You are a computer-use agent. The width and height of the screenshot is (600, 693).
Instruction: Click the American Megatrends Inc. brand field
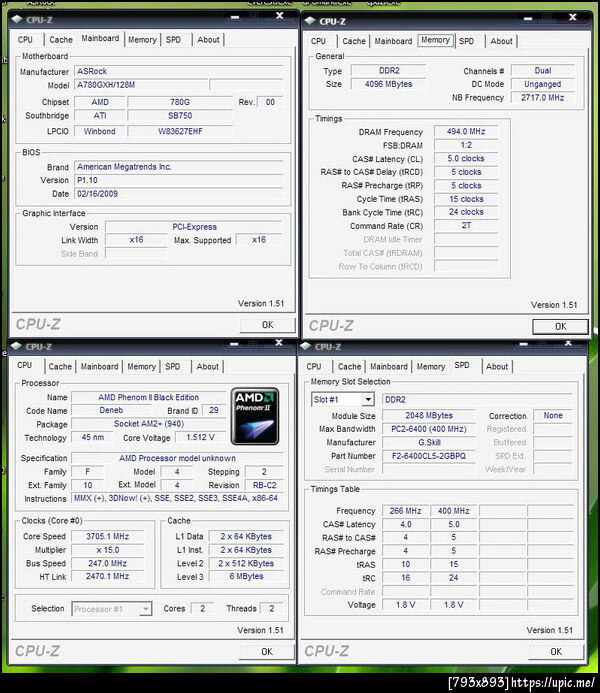(178, 167)
